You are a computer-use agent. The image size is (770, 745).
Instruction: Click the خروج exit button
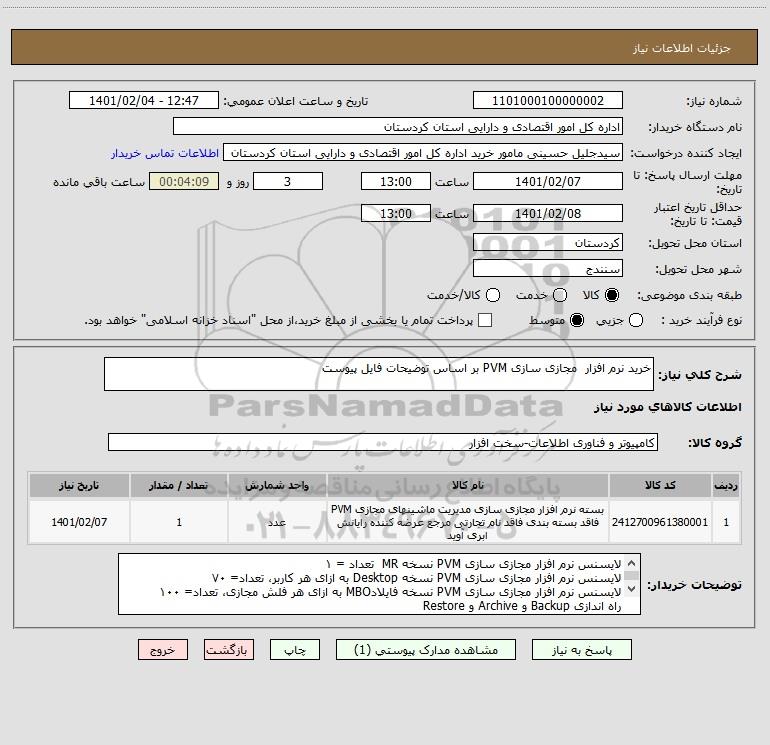point(163,650)
